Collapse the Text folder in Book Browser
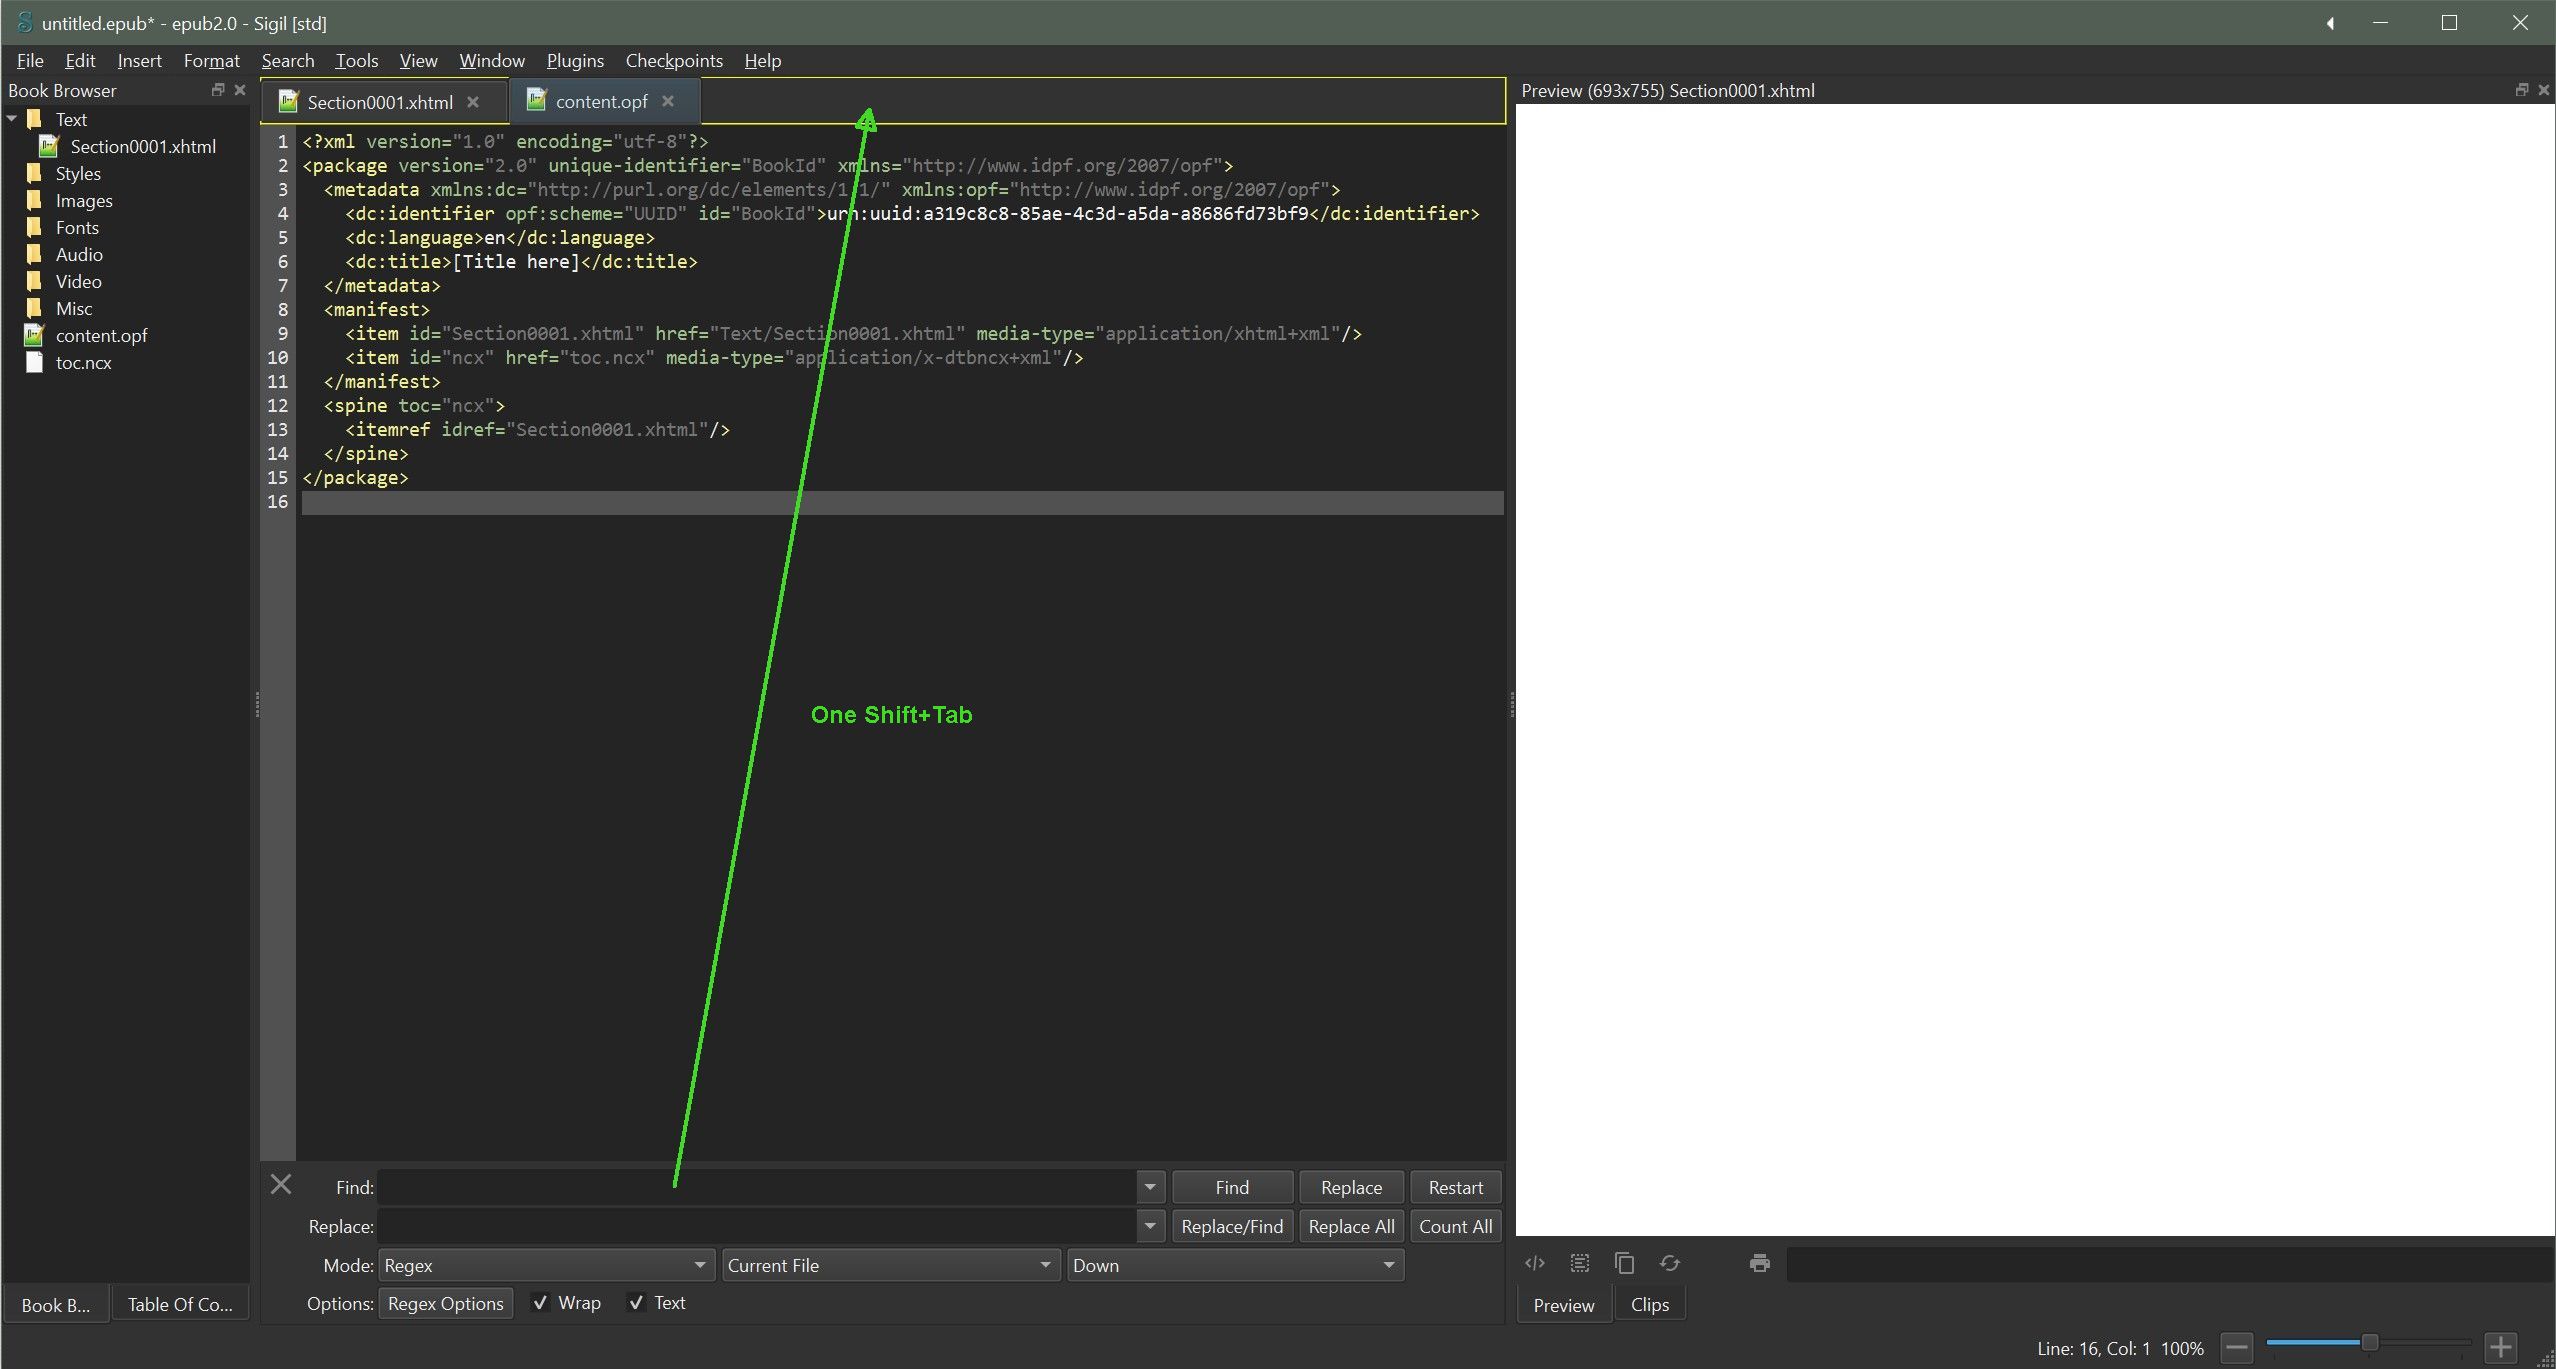Screen dimensions: 2556x1369 click(x=13, y=119)
